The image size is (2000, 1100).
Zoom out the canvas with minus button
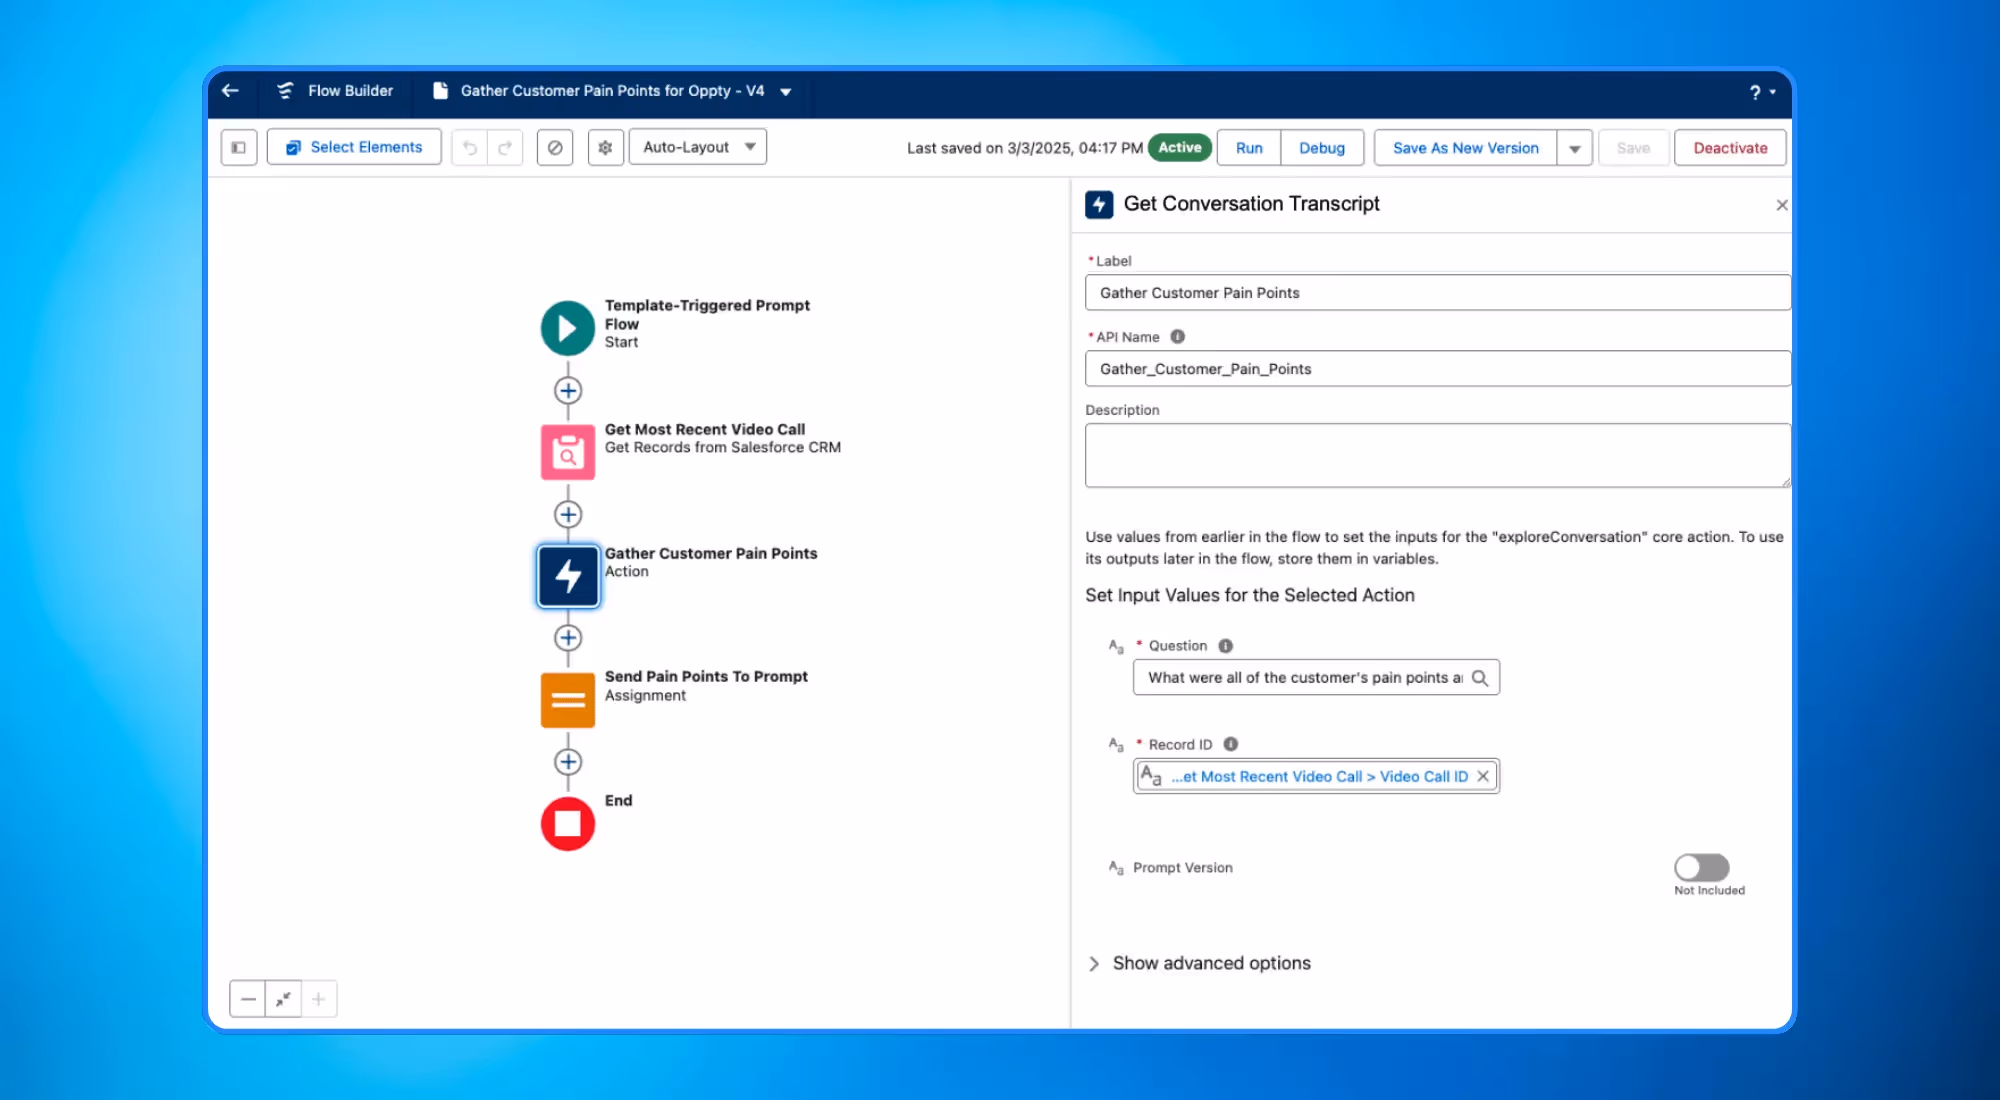[248, 999]
